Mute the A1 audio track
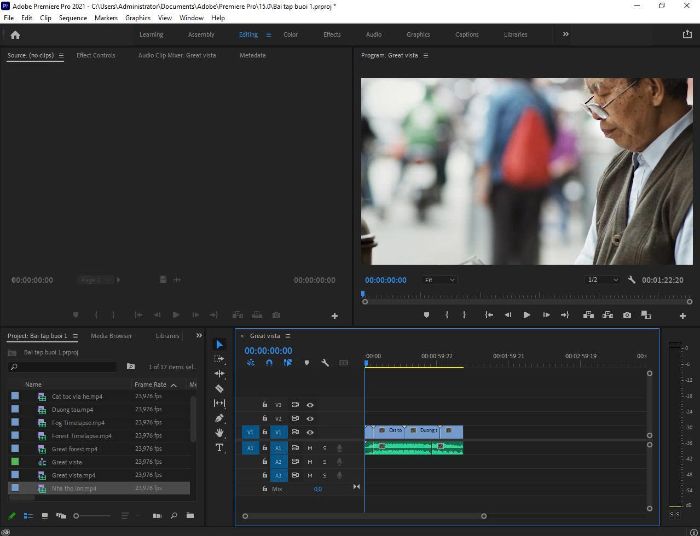This screenshot has height=536, width=700. pyautogui.click(x=310, y=448)
